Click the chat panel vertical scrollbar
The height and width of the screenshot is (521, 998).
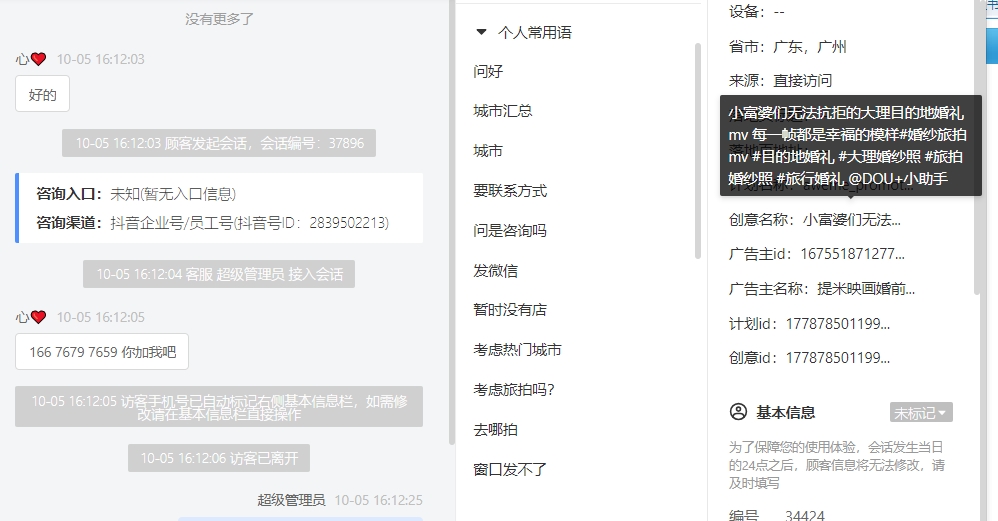coord(452,223)
